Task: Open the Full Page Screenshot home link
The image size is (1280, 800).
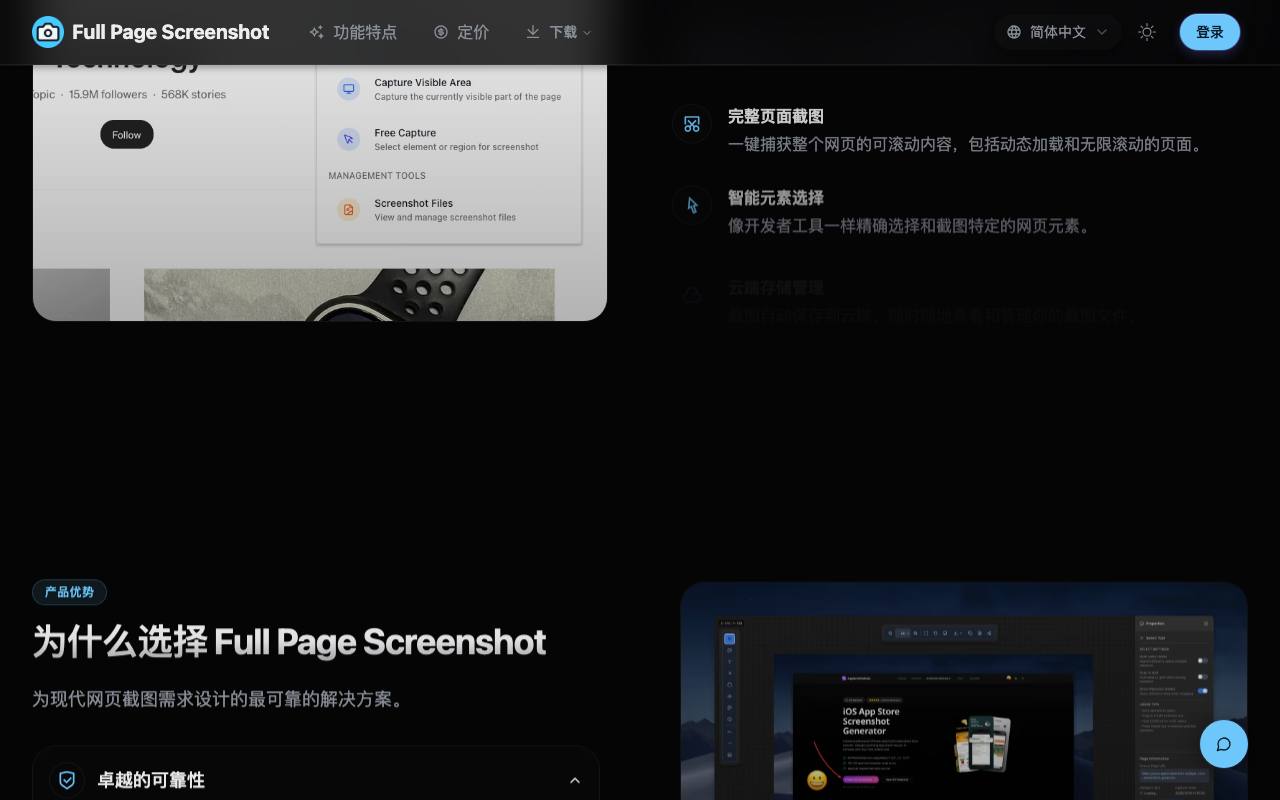Action: 151,32
